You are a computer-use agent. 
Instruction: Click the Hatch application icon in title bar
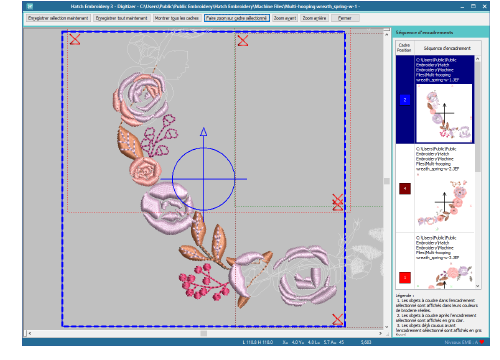click(30, 6)
